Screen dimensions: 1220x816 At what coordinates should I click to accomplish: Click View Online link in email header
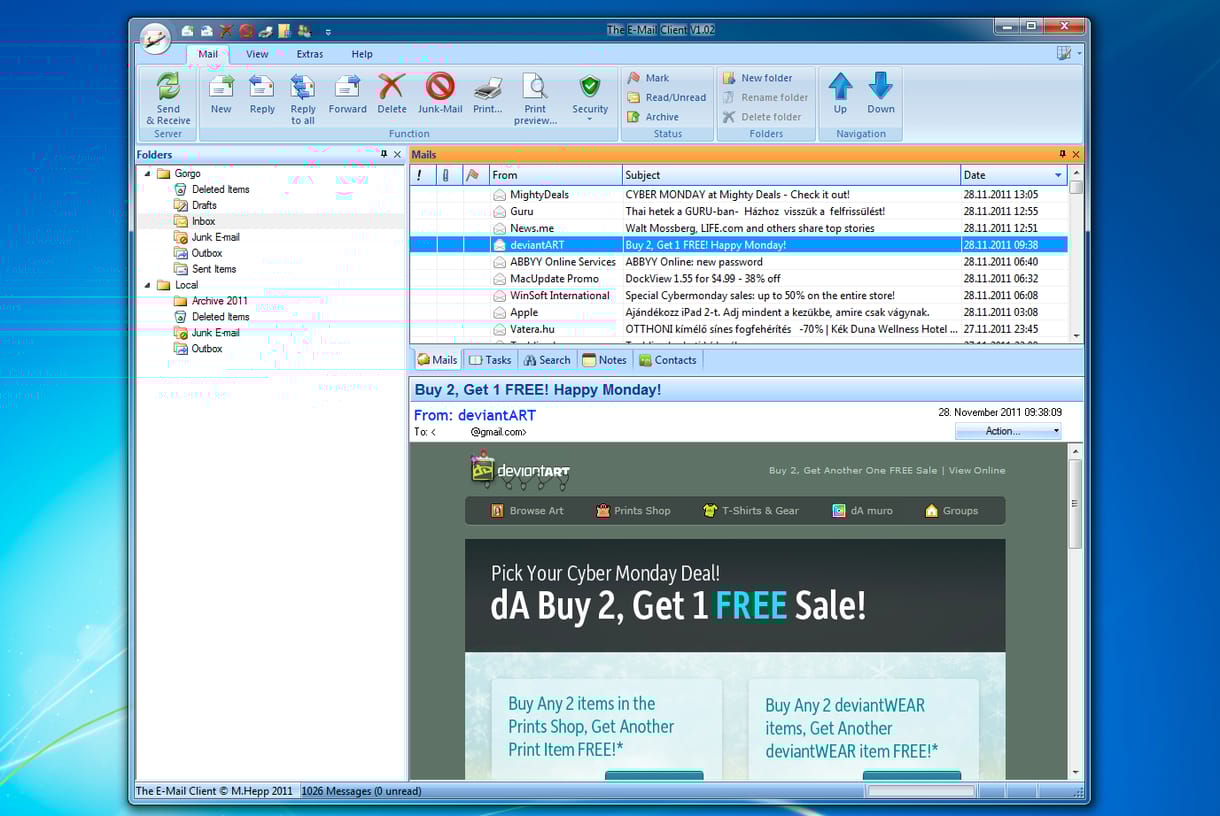[x=977, y=470]
